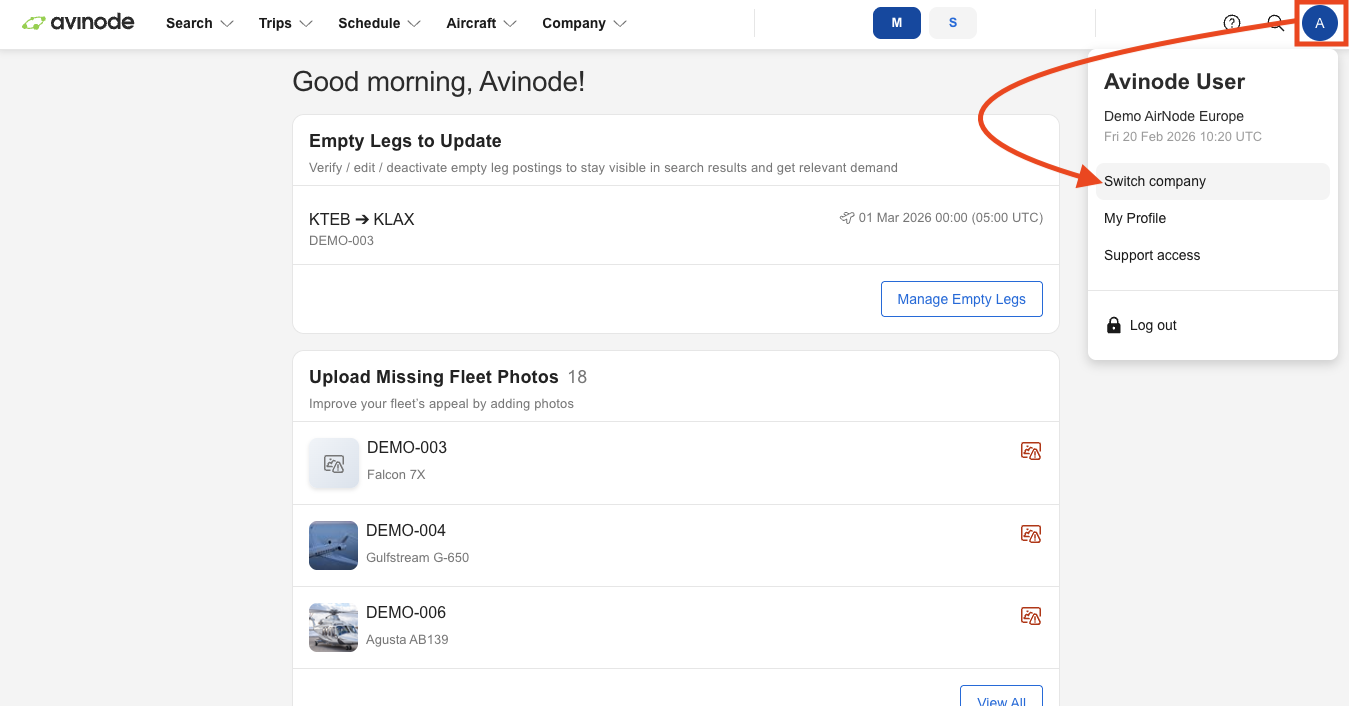The width and height of the screenshot is (1349, 706).
Task: Click the DEMO-004 aircraft thumbnail
Action: (x=333, y=545)
